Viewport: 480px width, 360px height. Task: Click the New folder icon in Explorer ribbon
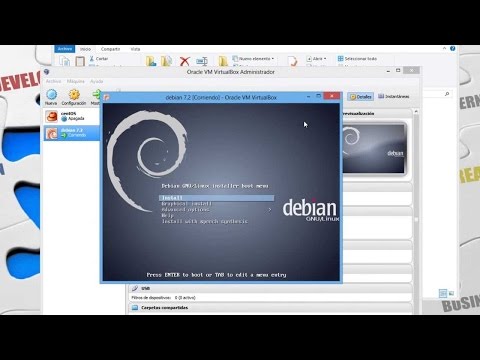(x=223, y=61)
